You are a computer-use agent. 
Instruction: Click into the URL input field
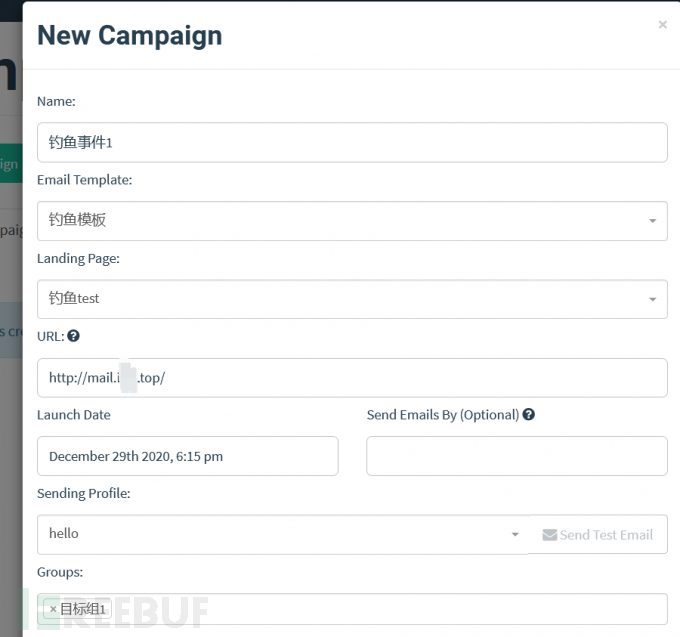pyautogui.click(x=352, y=378)
